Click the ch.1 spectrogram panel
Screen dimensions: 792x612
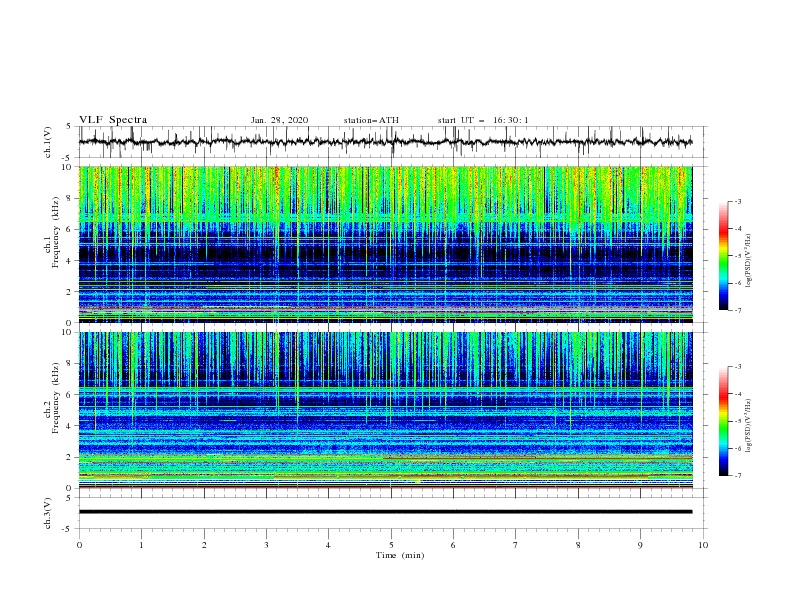pyautogui.click(x=386, y=244)
